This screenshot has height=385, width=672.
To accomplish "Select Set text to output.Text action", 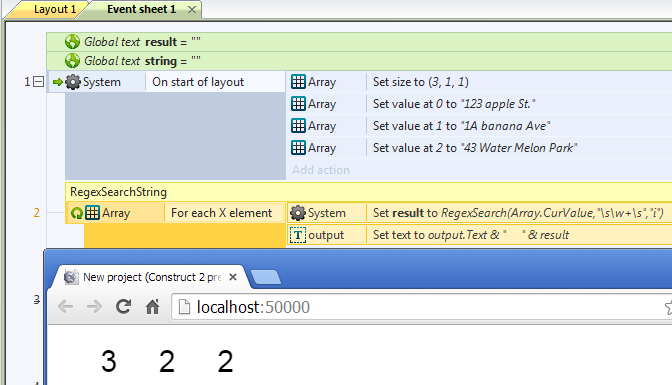I will click(x=471, y=235).
